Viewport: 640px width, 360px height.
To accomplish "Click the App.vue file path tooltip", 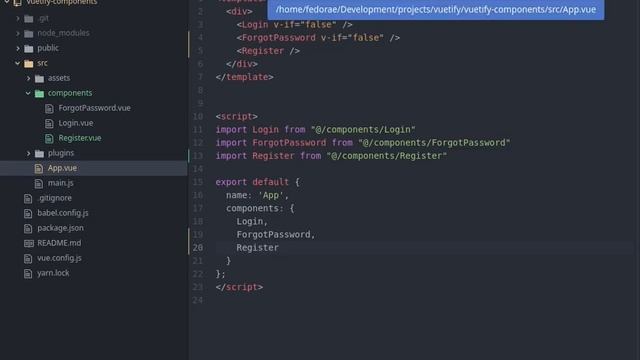I will coord(436,9).
